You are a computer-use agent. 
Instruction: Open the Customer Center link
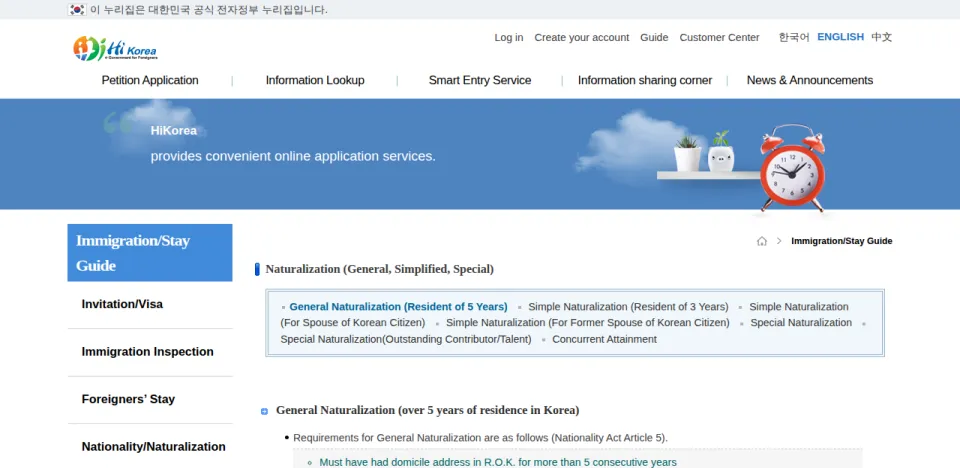(719, 37)
